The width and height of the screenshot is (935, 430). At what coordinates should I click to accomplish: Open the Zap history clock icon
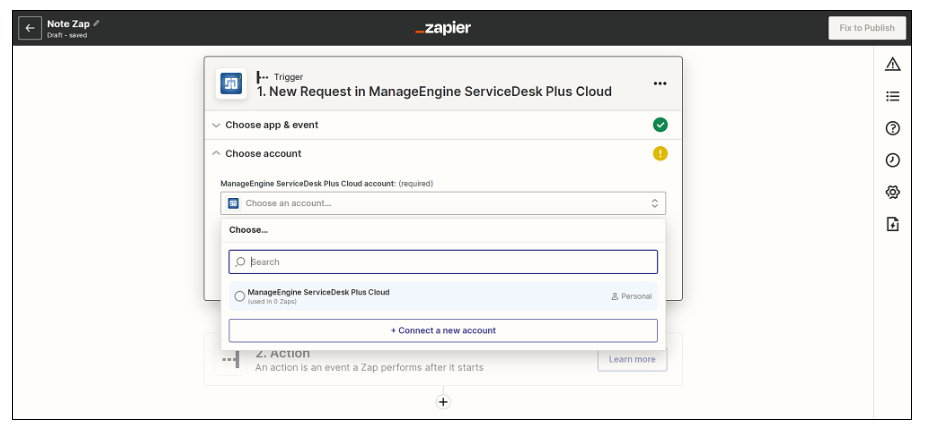pos(892,160)
